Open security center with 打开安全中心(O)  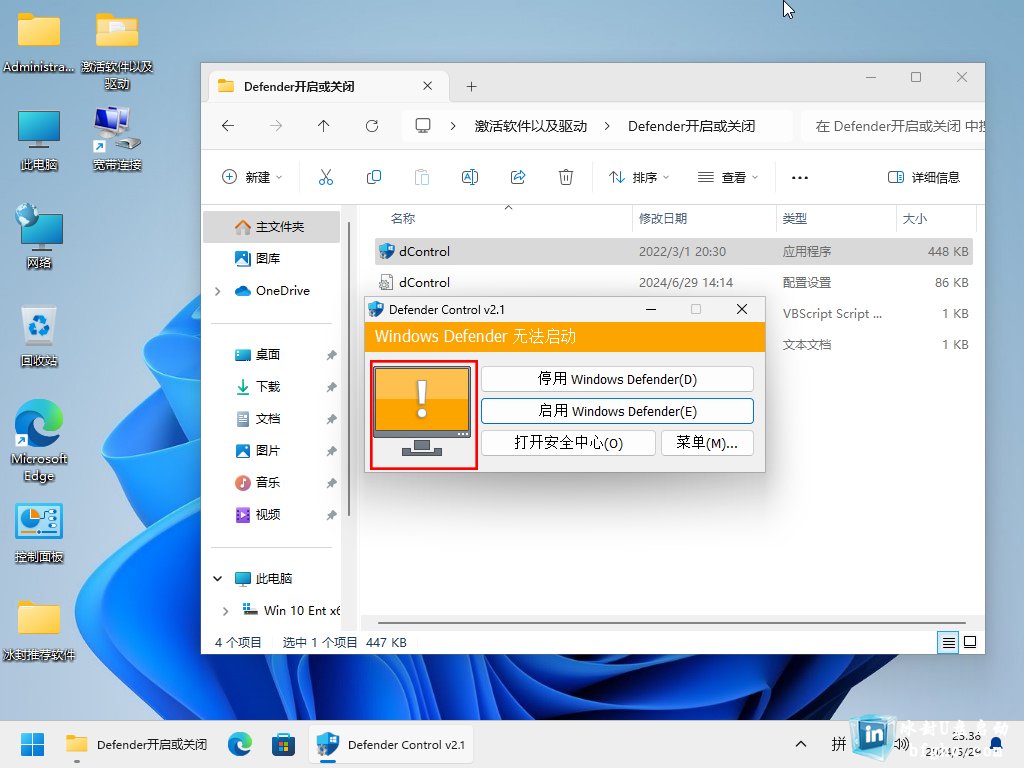coord(568,443)
